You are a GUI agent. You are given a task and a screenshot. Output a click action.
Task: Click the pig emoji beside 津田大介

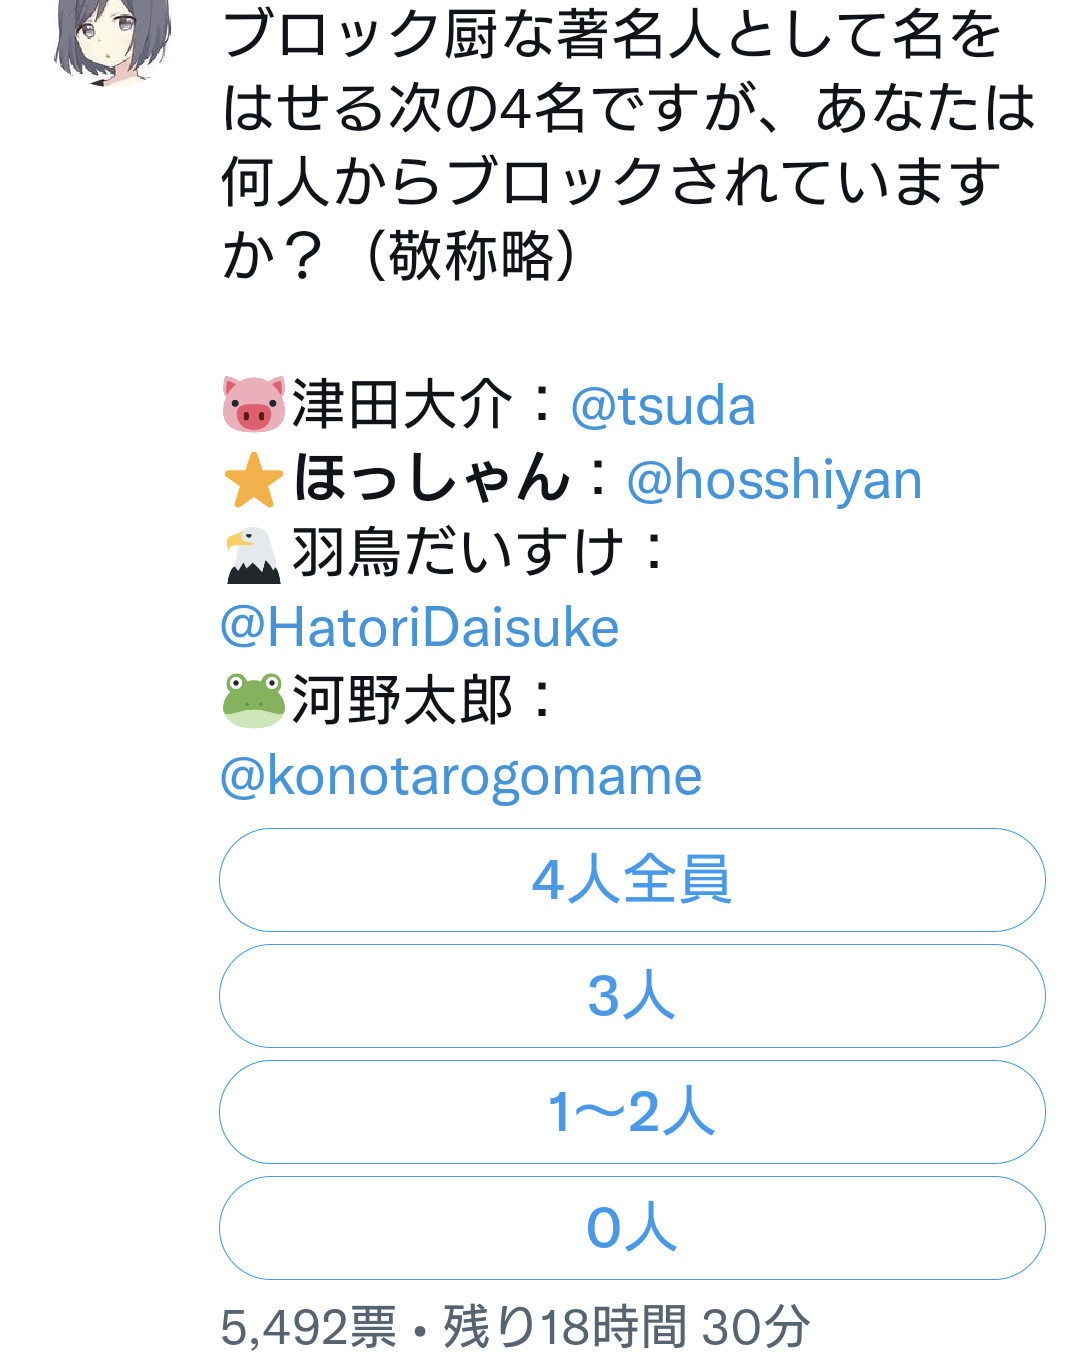(x=254, y=404)
